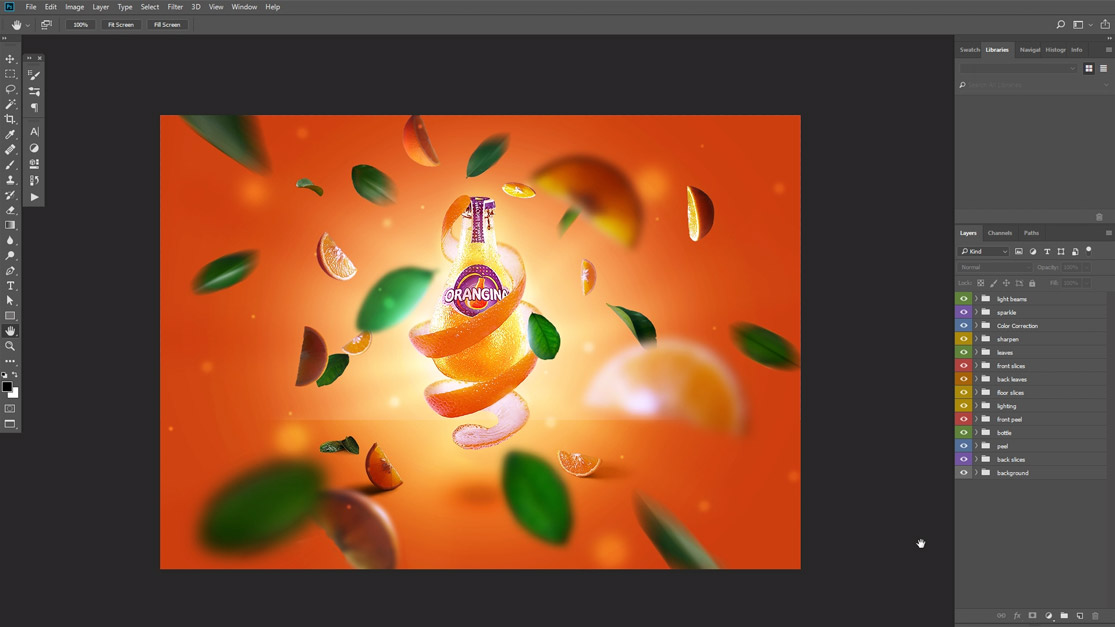The image size is (1115, 627).
Task: Hide the sharpen layer group
Action: 964,339
